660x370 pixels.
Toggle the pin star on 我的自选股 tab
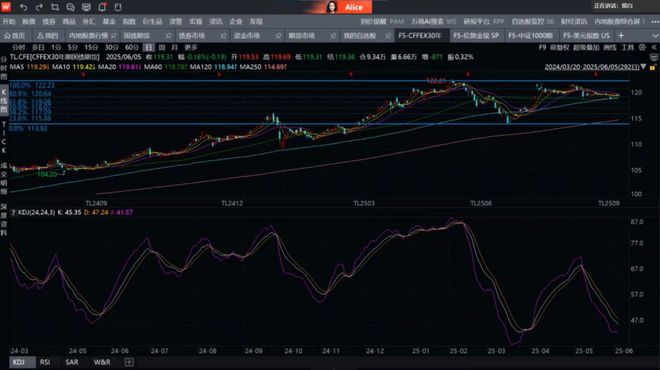tap(388, 36)
